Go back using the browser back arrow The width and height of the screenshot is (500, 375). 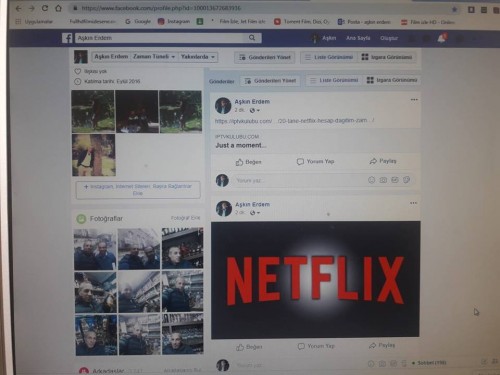click(x=18, y=8)
